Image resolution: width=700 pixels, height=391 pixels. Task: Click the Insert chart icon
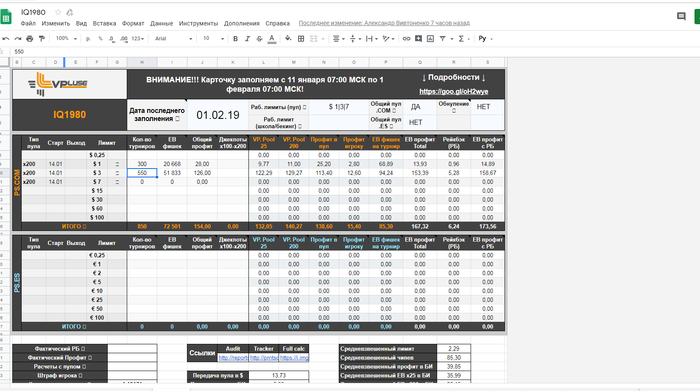(x=430, y=39)
